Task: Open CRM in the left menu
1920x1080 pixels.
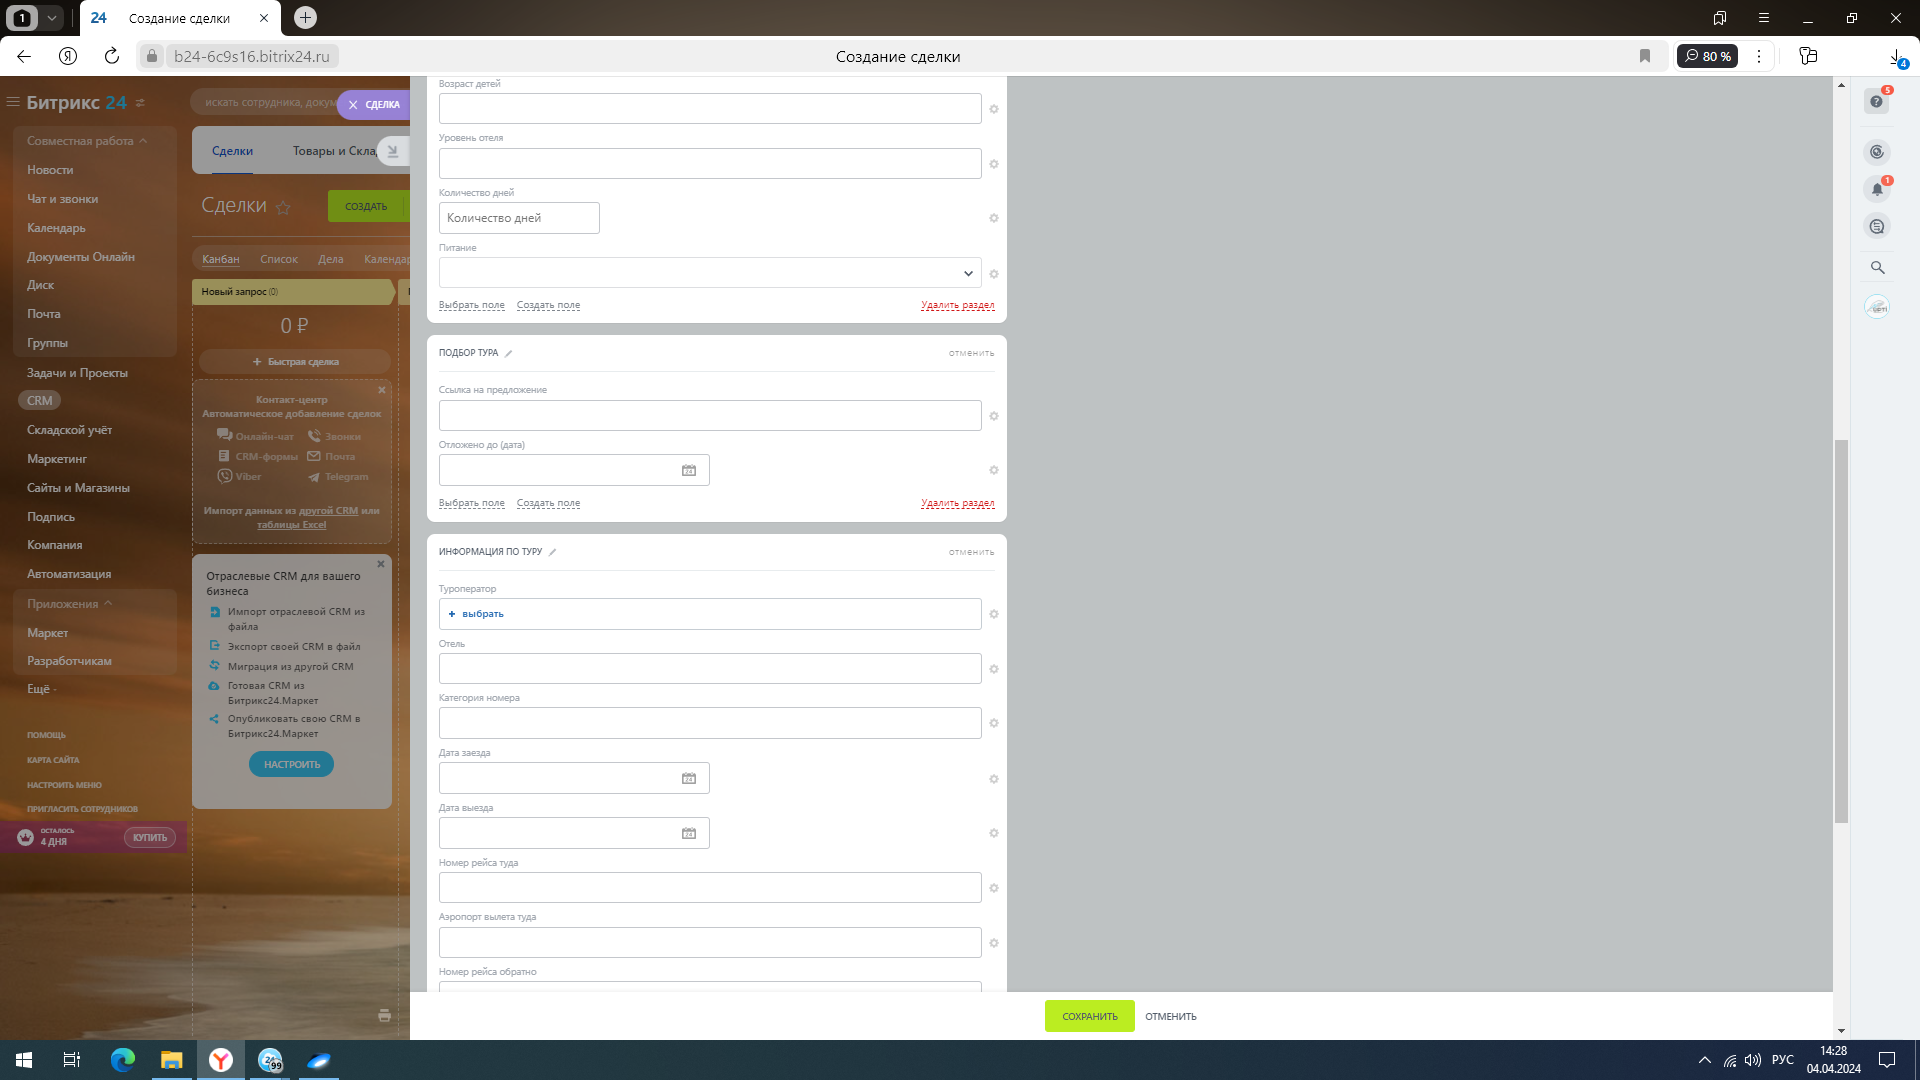Action: coord(40,401)
